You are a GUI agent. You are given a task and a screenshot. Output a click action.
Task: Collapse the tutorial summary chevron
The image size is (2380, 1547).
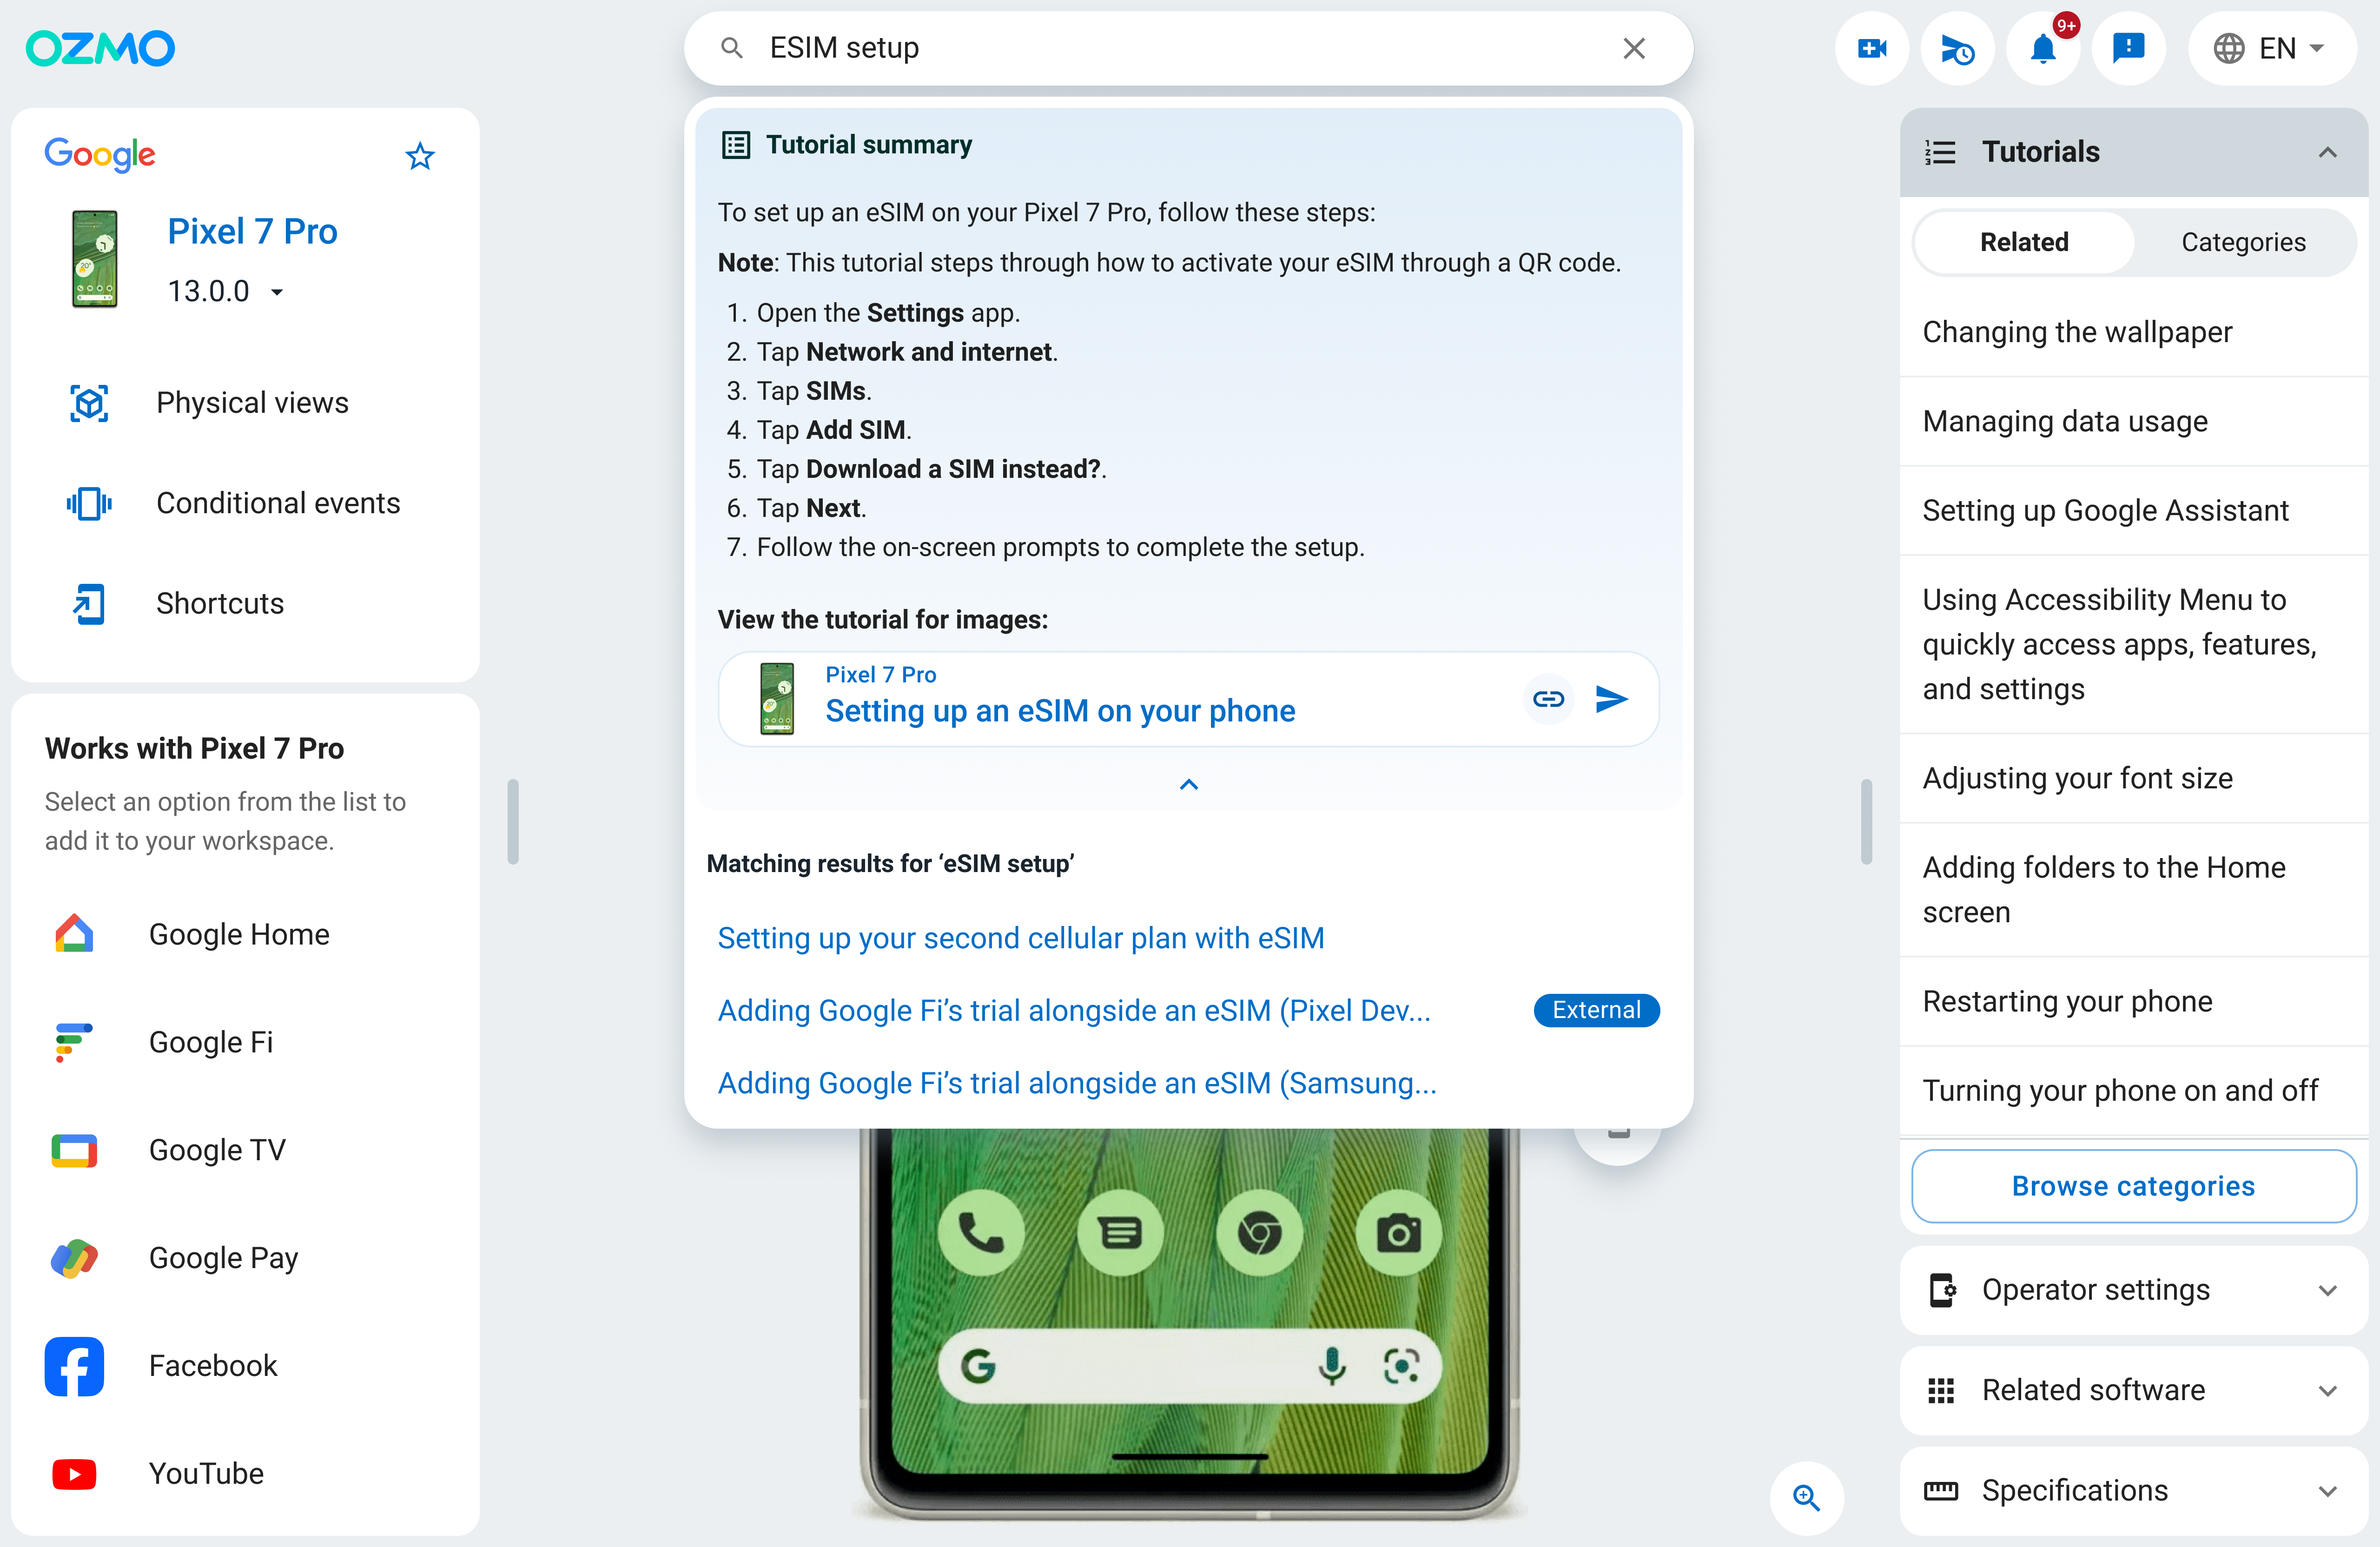[x=1188, y=785]
